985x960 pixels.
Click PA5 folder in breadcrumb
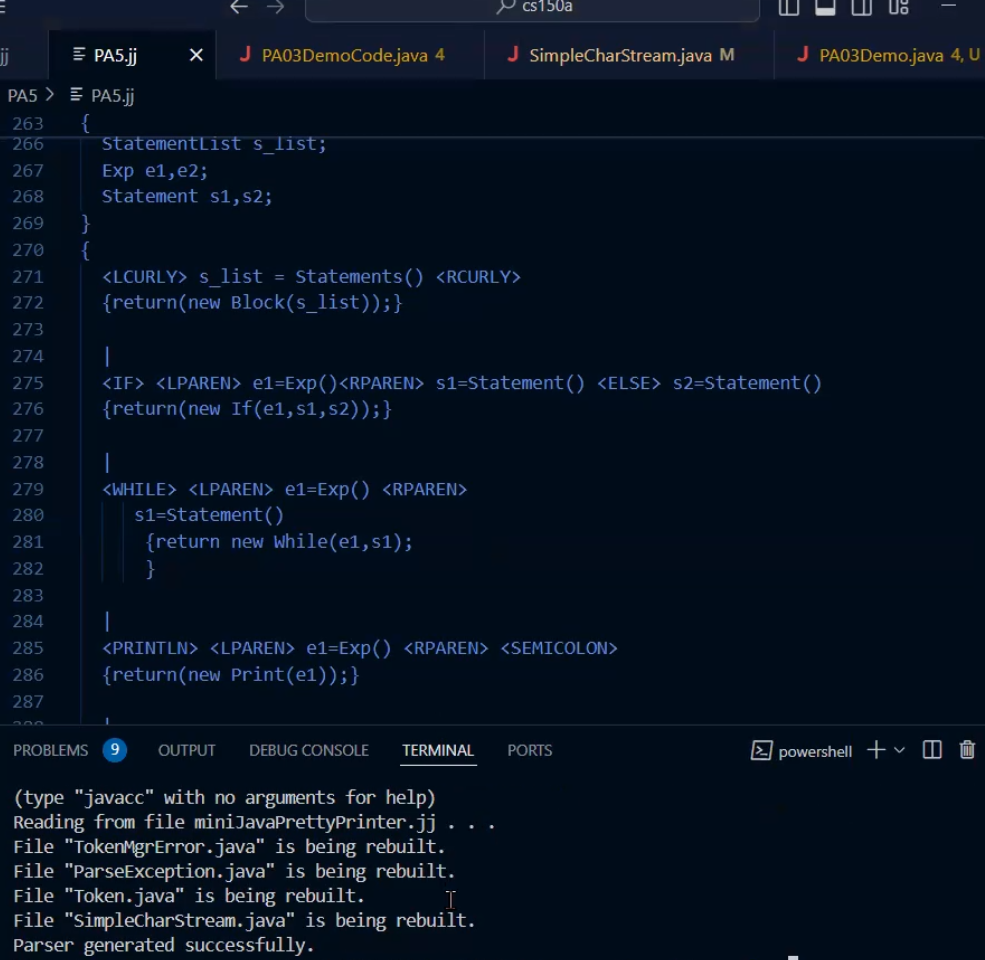coord(22,95)
